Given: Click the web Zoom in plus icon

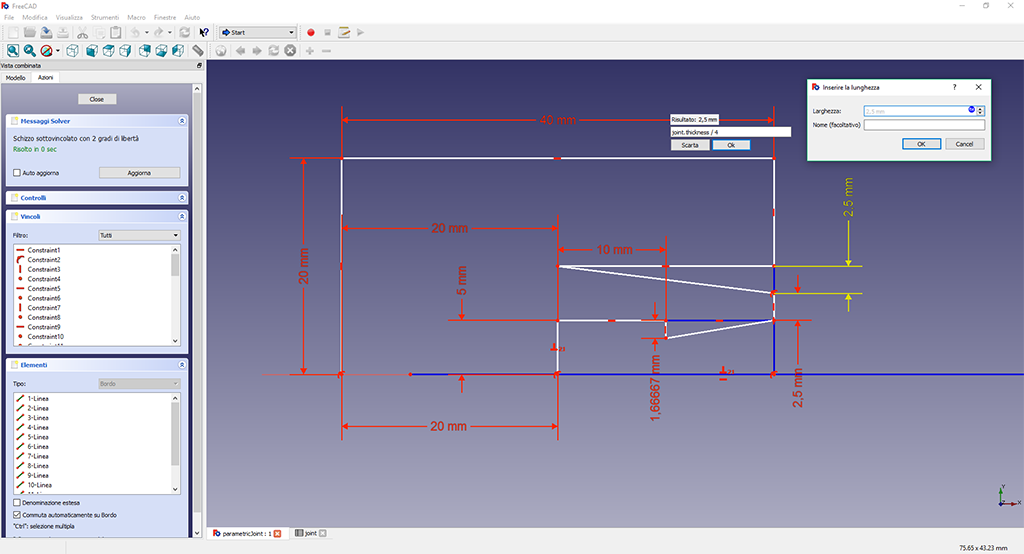Looking at the screenshot, I should tap(310, 50).
